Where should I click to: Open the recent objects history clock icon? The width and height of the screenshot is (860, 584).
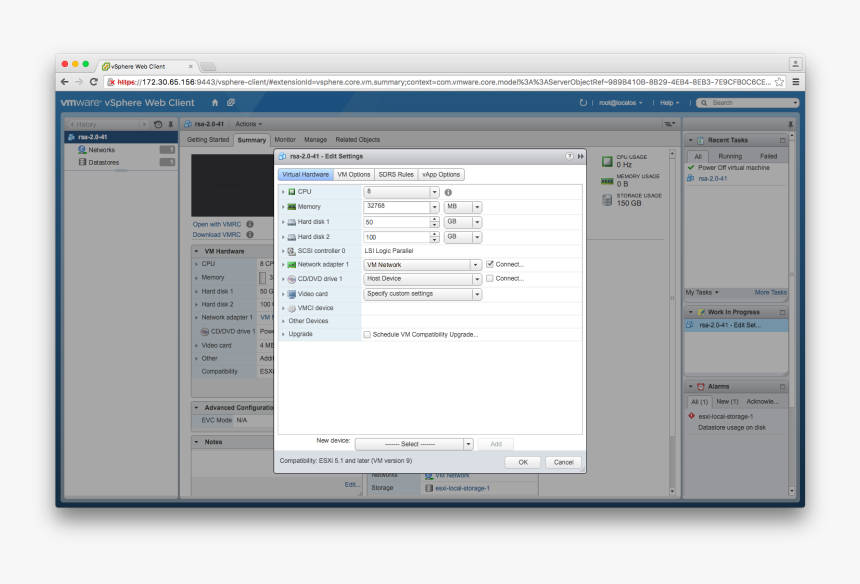tap(158, 124)
